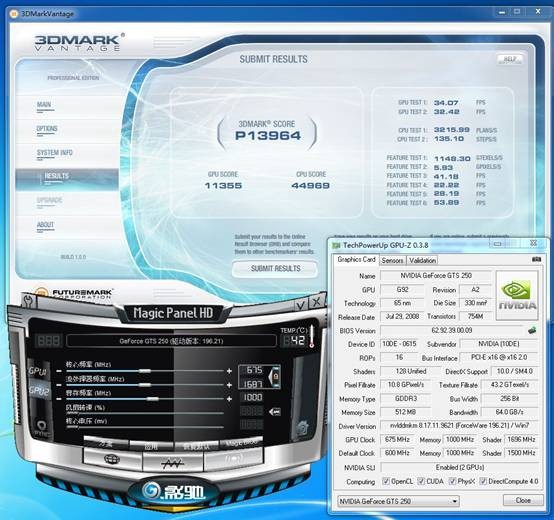The height and width of the screenshot is (520, 554).
Task: Open the System Info menu item
Action: click(x=55, y=153)
